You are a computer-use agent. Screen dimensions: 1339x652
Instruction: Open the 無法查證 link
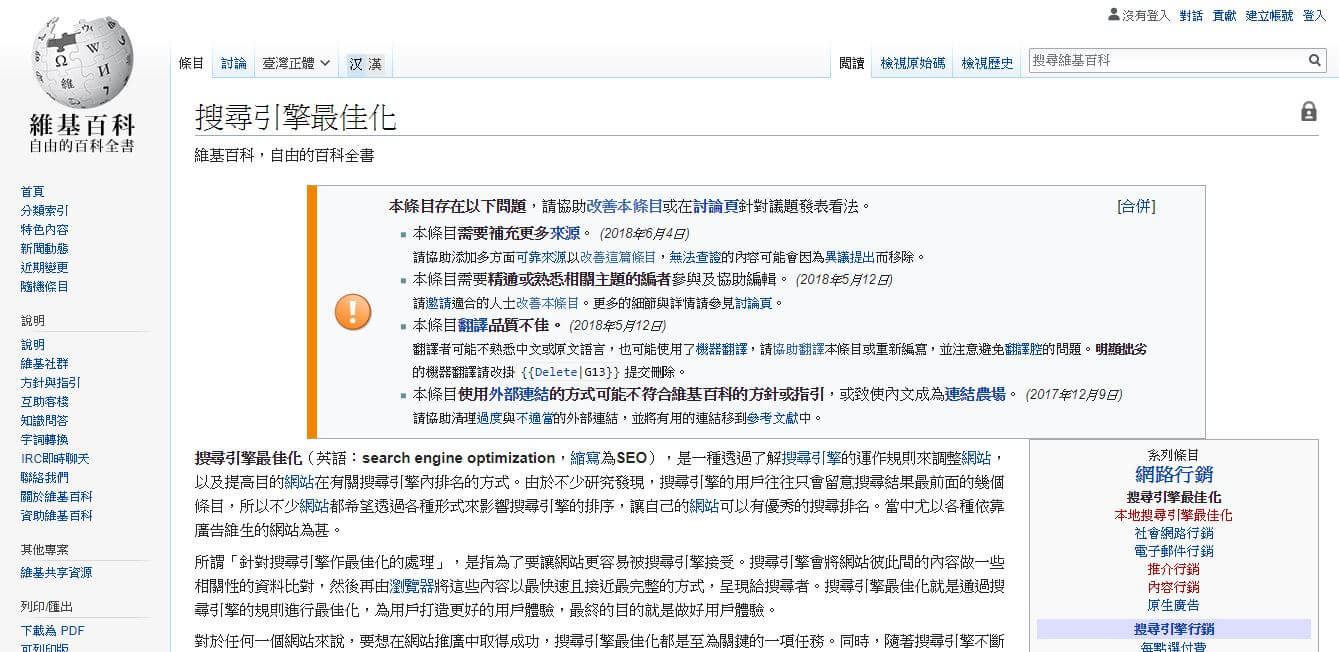click(x=696, y=257)
